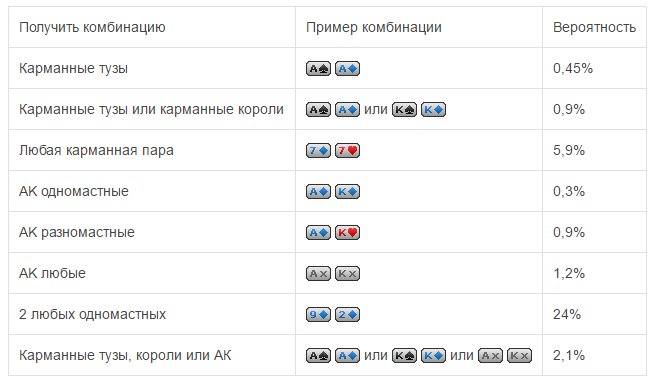Click the grey Kx card in the last row
This screenshot has height=381, width=655.
coord(520,356)
